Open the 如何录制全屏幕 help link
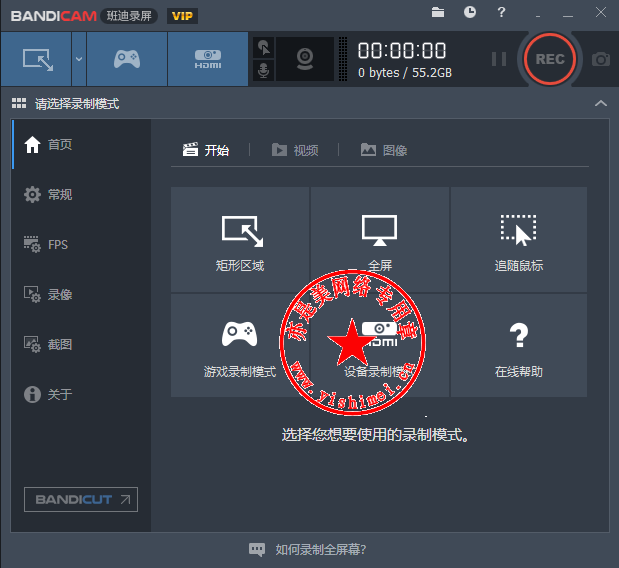 [x=309, y=549]
